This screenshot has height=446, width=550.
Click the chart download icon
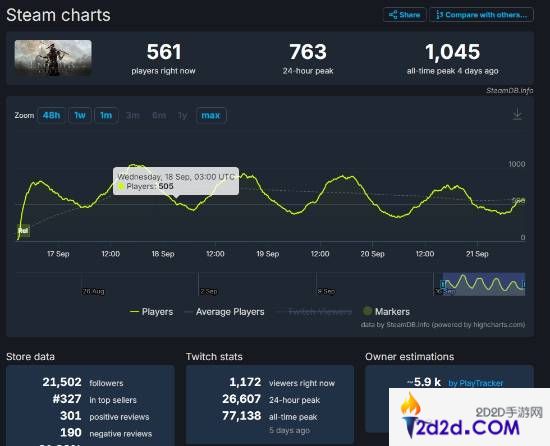[517, 114]
